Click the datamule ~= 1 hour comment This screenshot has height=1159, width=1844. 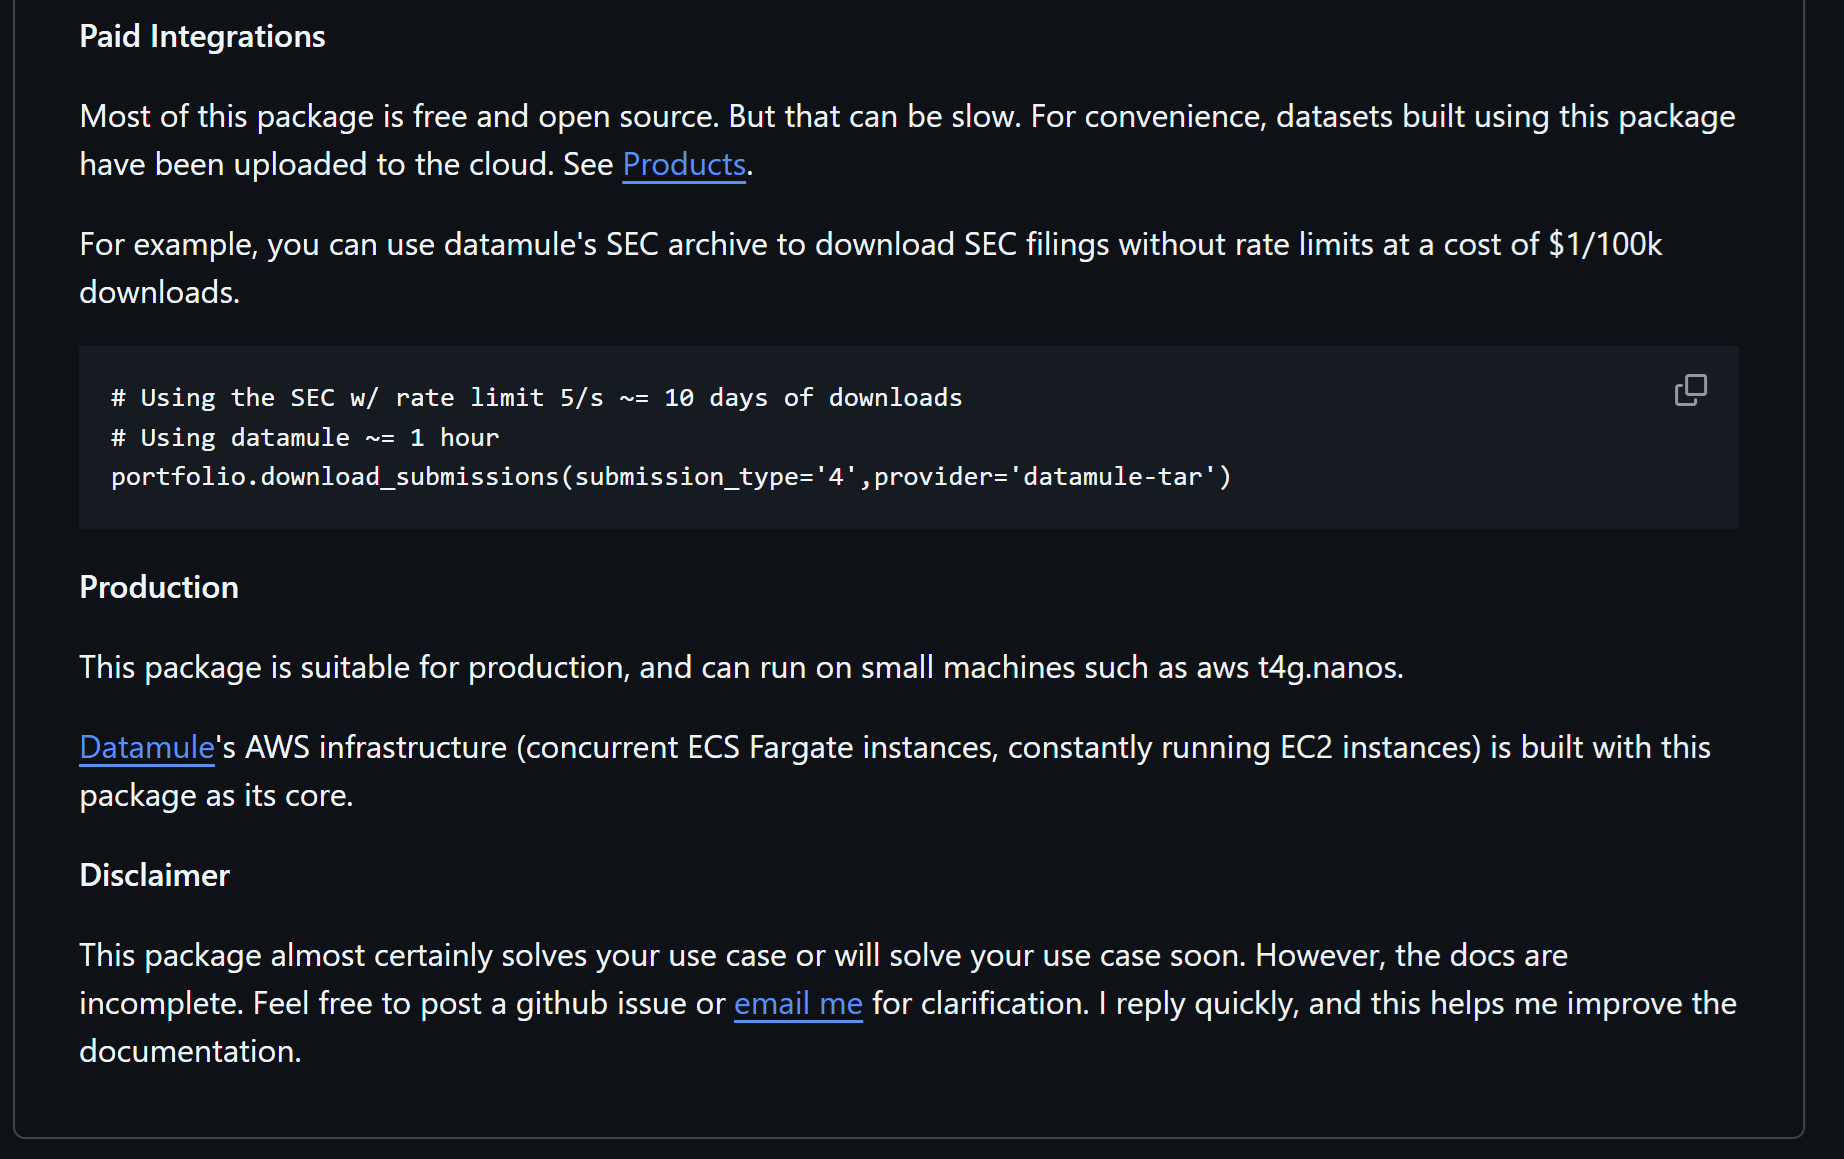(304, 437)
